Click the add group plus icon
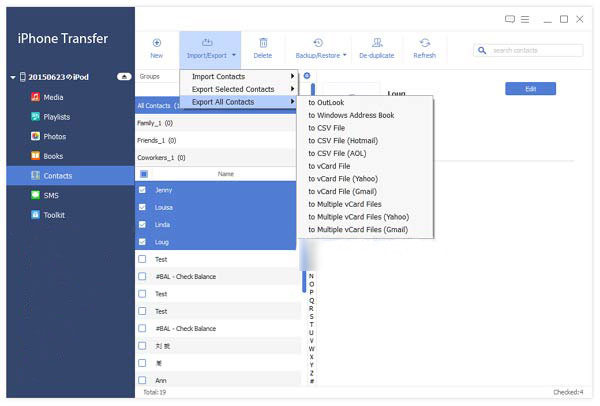The height and width of the screenshot is (406, 600). (x=307, y=76)
